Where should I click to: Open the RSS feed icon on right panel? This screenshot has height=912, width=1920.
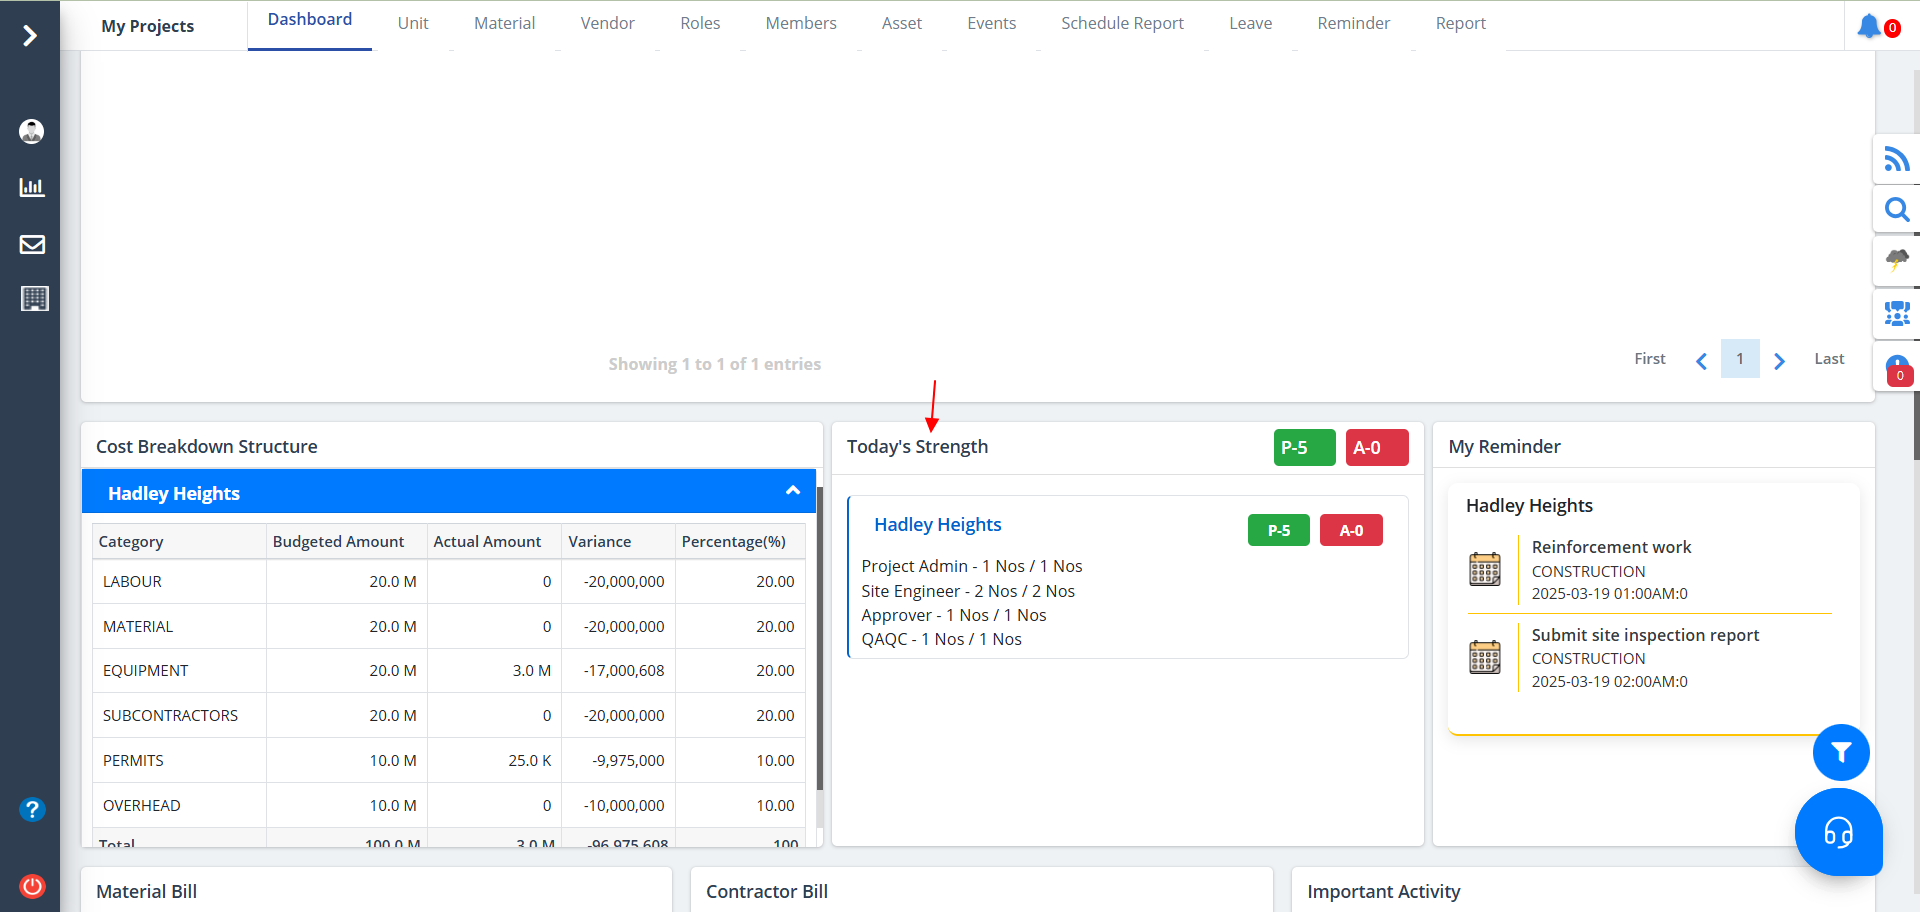(1896, 160)
